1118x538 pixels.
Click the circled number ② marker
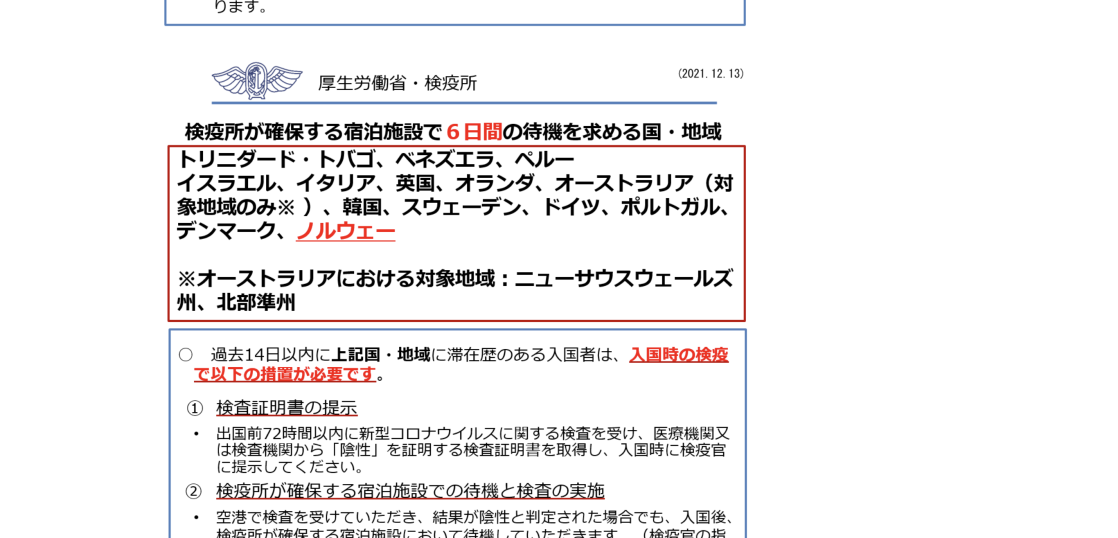coord(194,491)
